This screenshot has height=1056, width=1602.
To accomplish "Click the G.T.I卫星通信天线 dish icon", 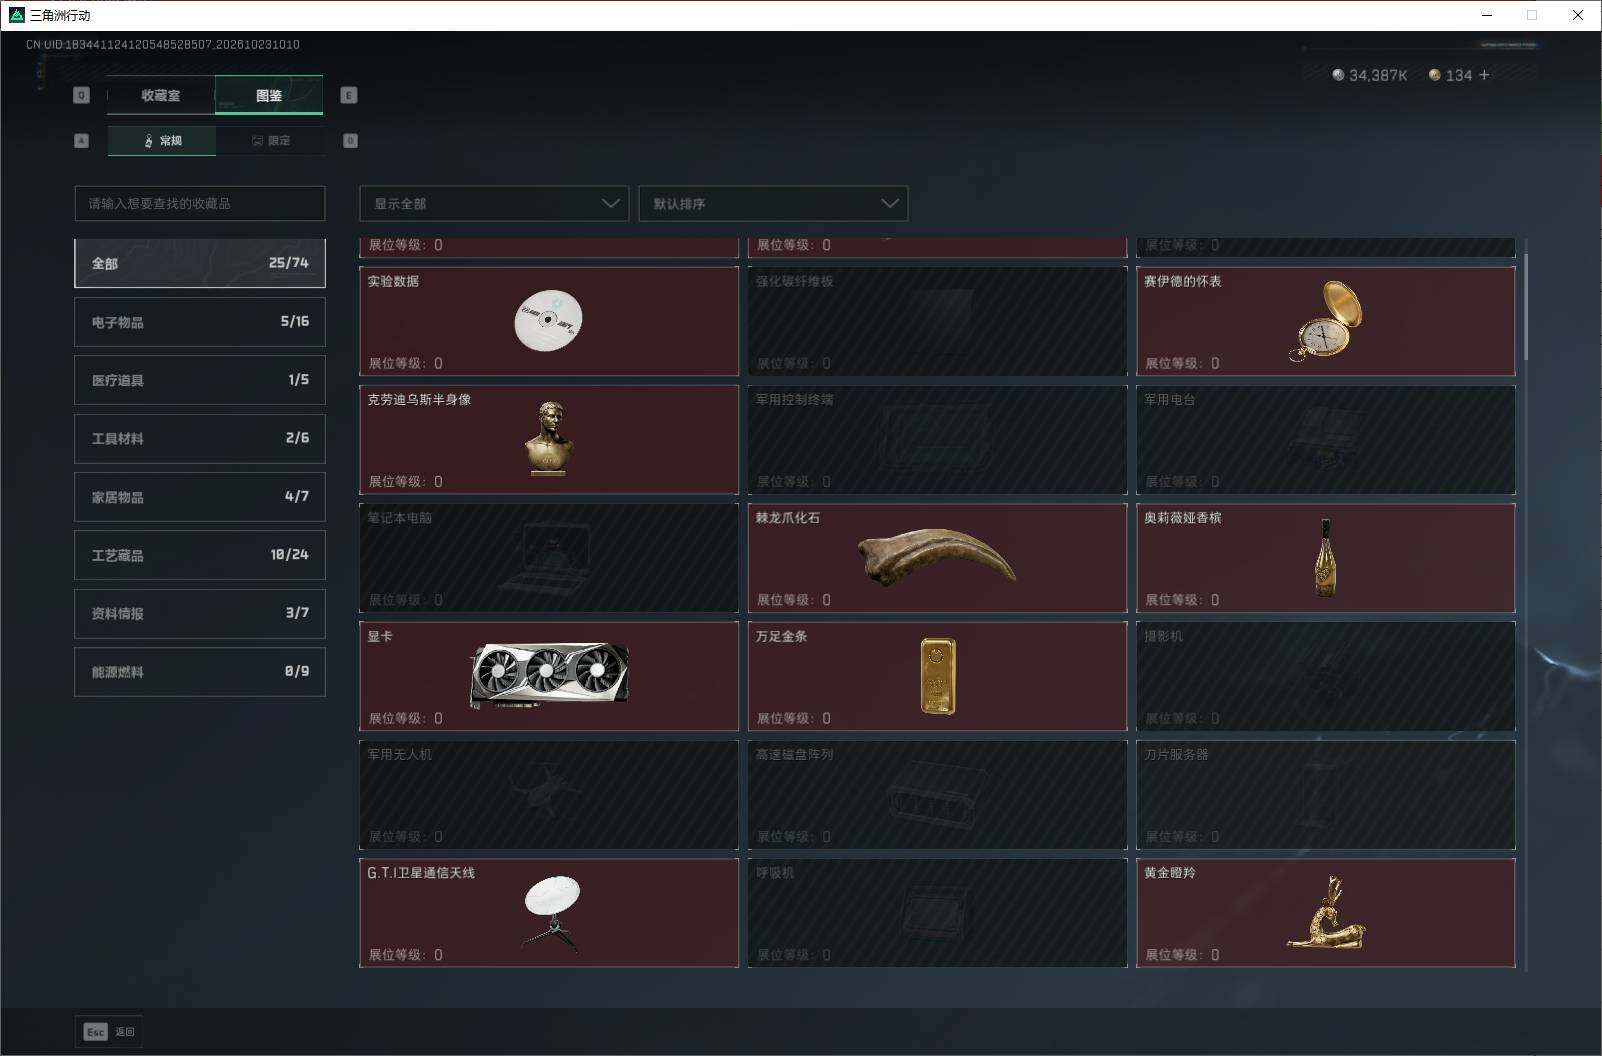I will pos(552,913).
